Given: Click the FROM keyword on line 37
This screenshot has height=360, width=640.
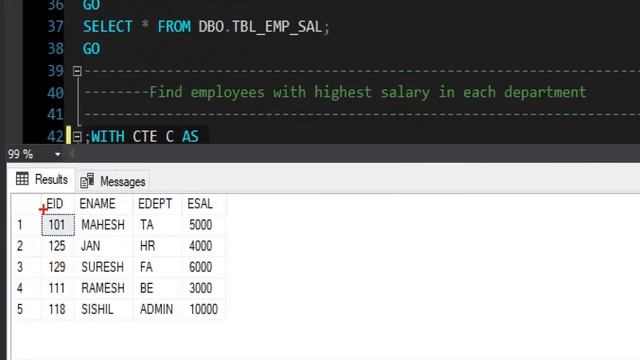Looking at the screenshot, I should (174, 27).
